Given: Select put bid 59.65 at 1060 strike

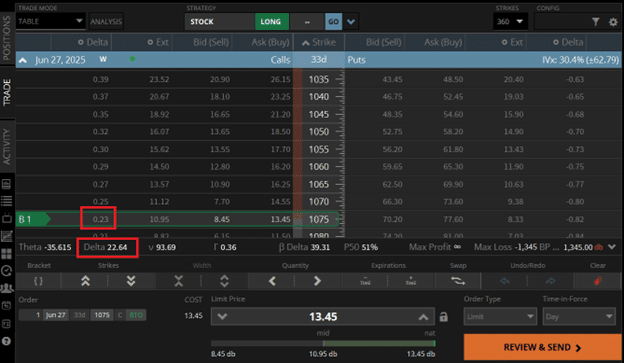Looking at the screenshot, I should 392,167.
